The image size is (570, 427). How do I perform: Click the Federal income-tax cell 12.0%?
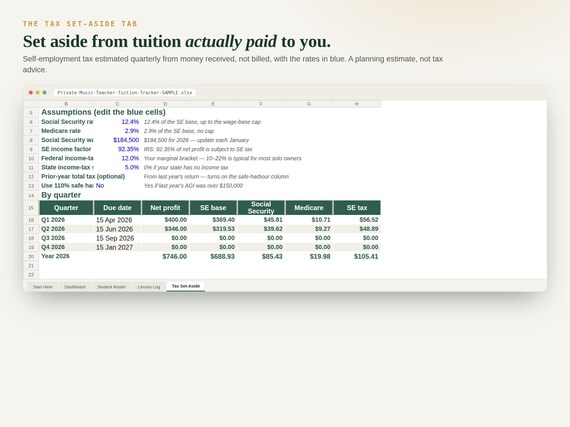click(x=117, y=158)
